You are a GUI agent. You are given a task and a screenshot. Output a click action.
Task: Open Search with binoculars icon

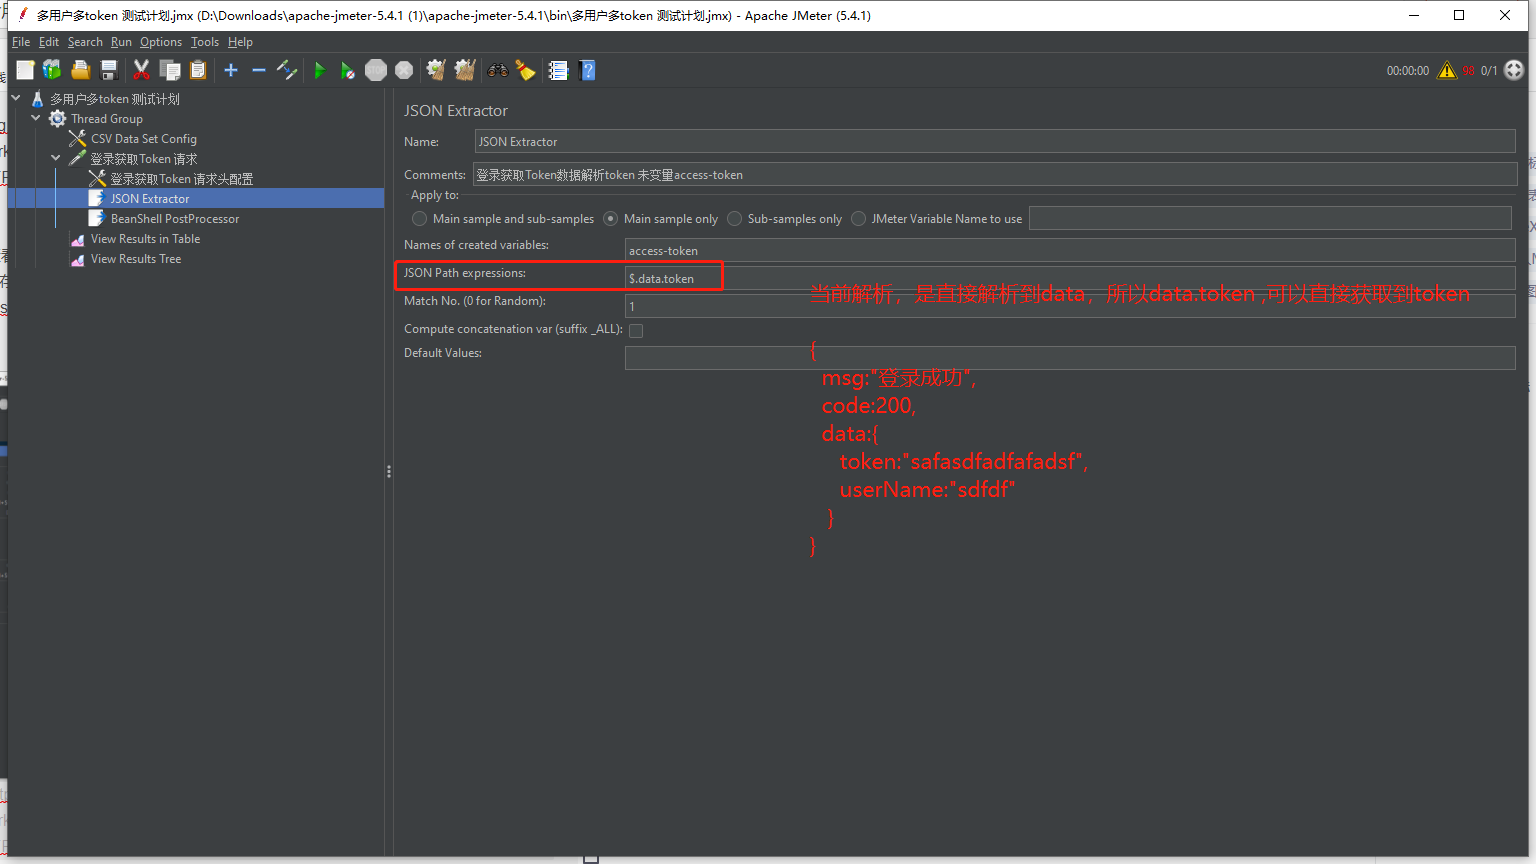[497, 70]
